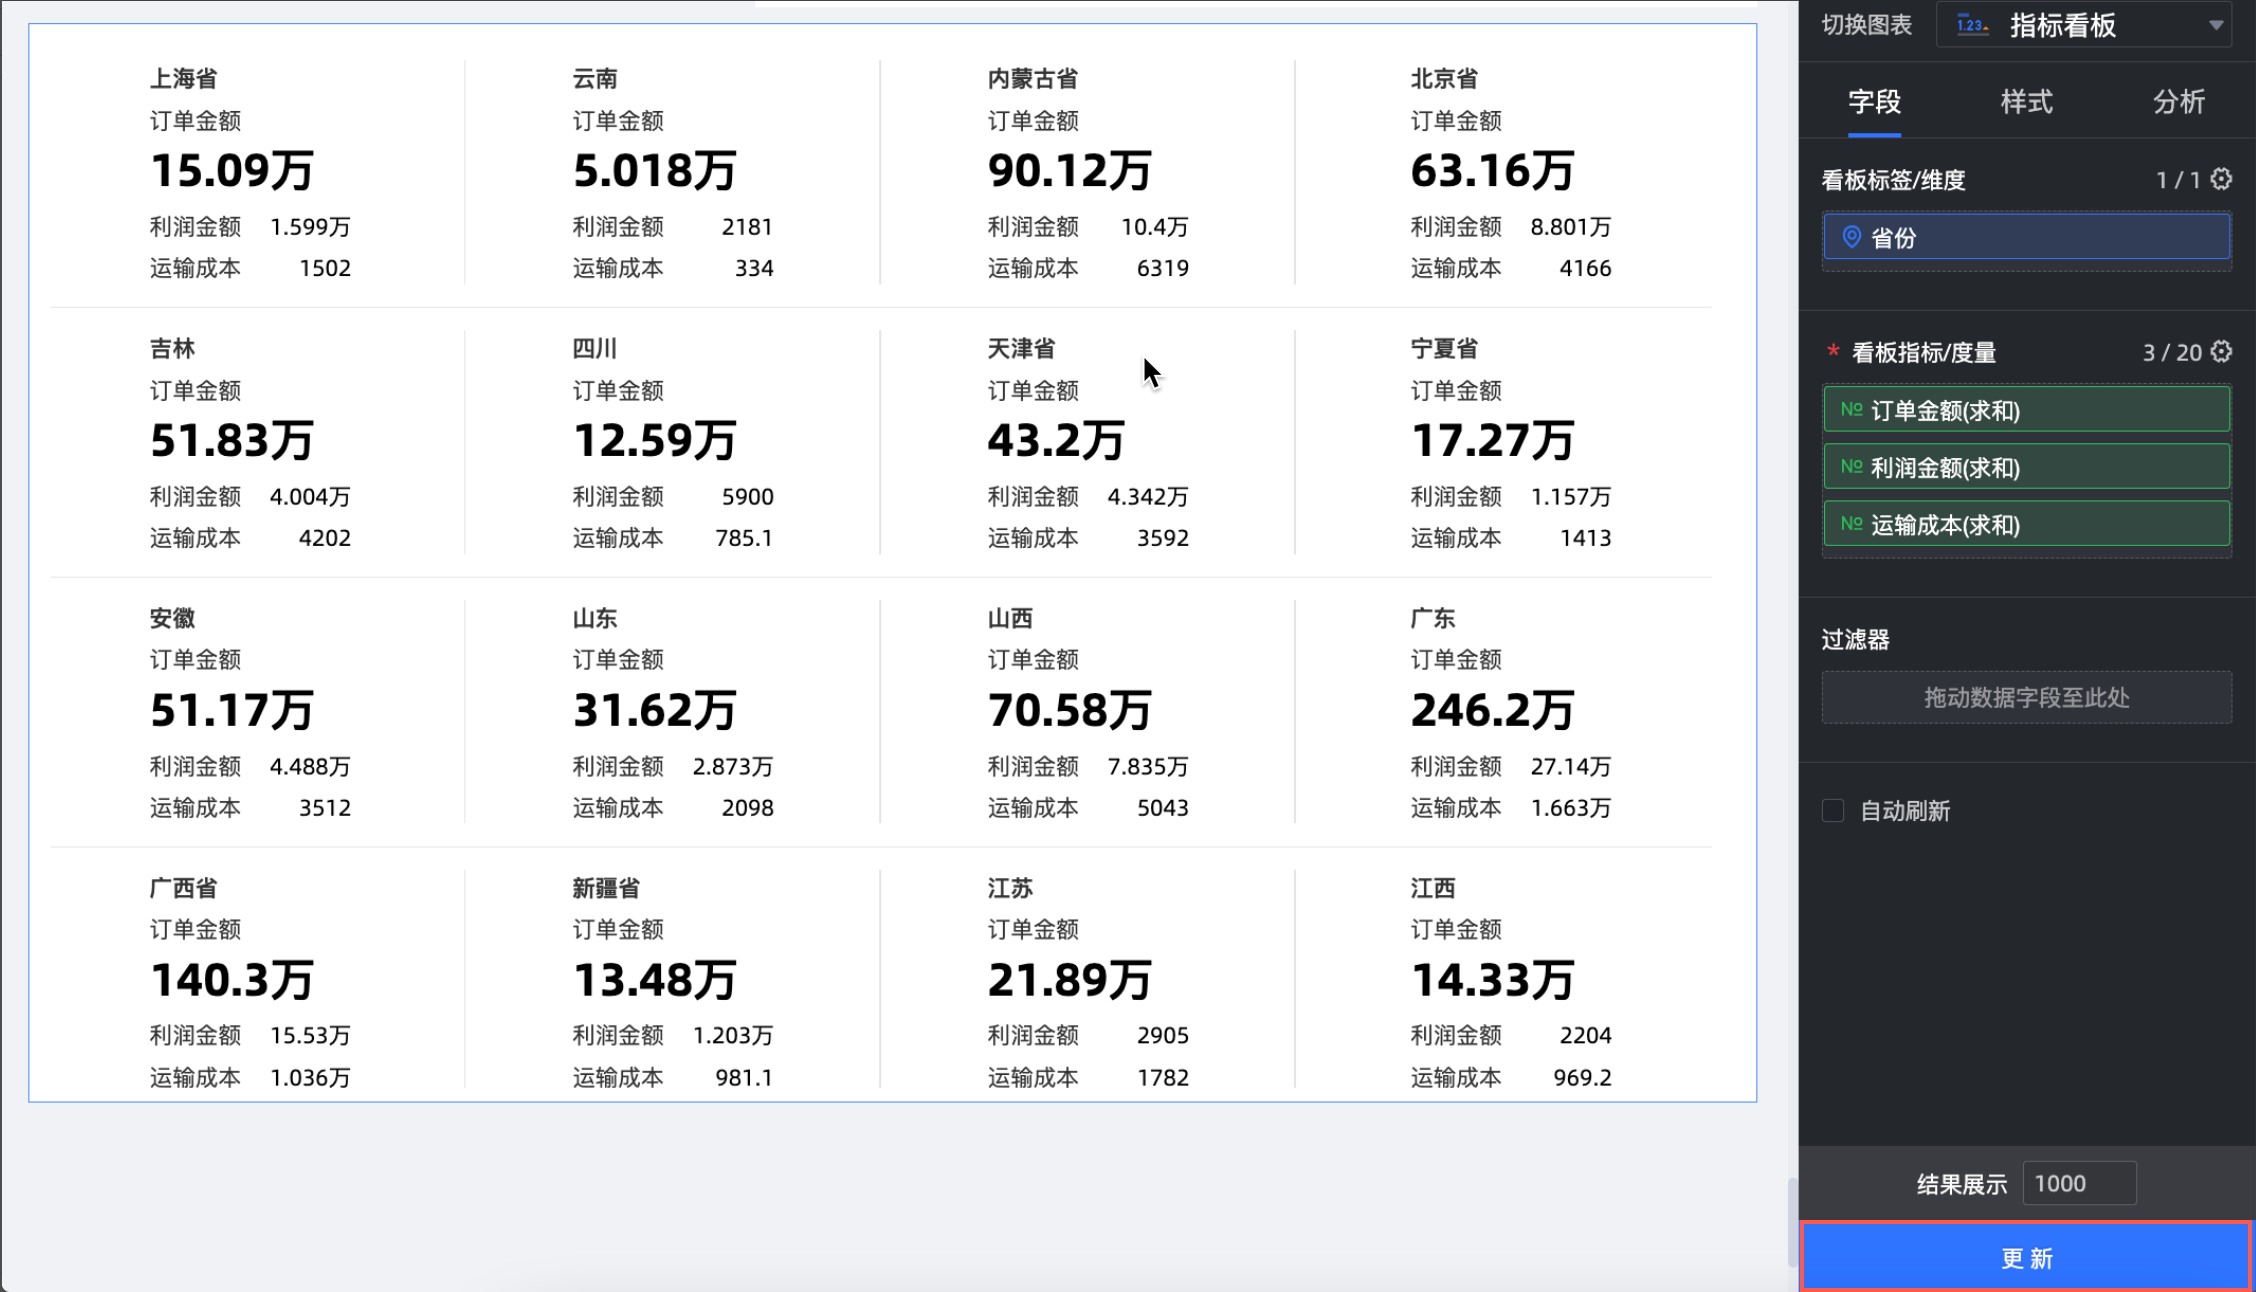Click 指标看板 chart type icon

1972,25
